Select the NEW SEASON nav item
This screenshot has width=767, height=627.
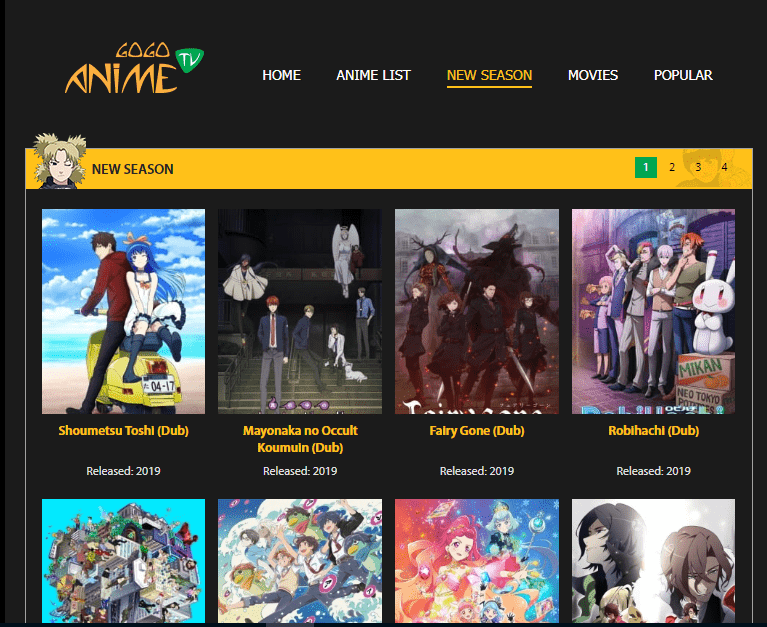[489, 75]
